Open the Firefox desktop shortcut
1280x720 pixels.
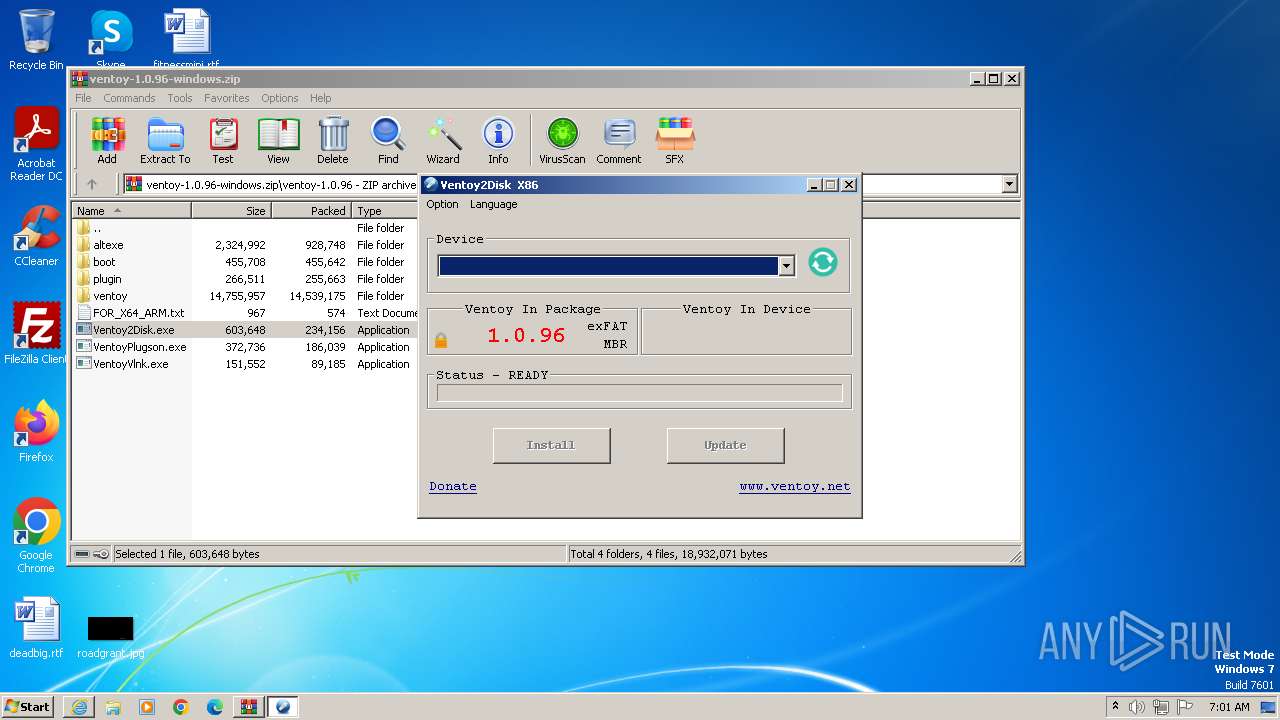point(36,432)
